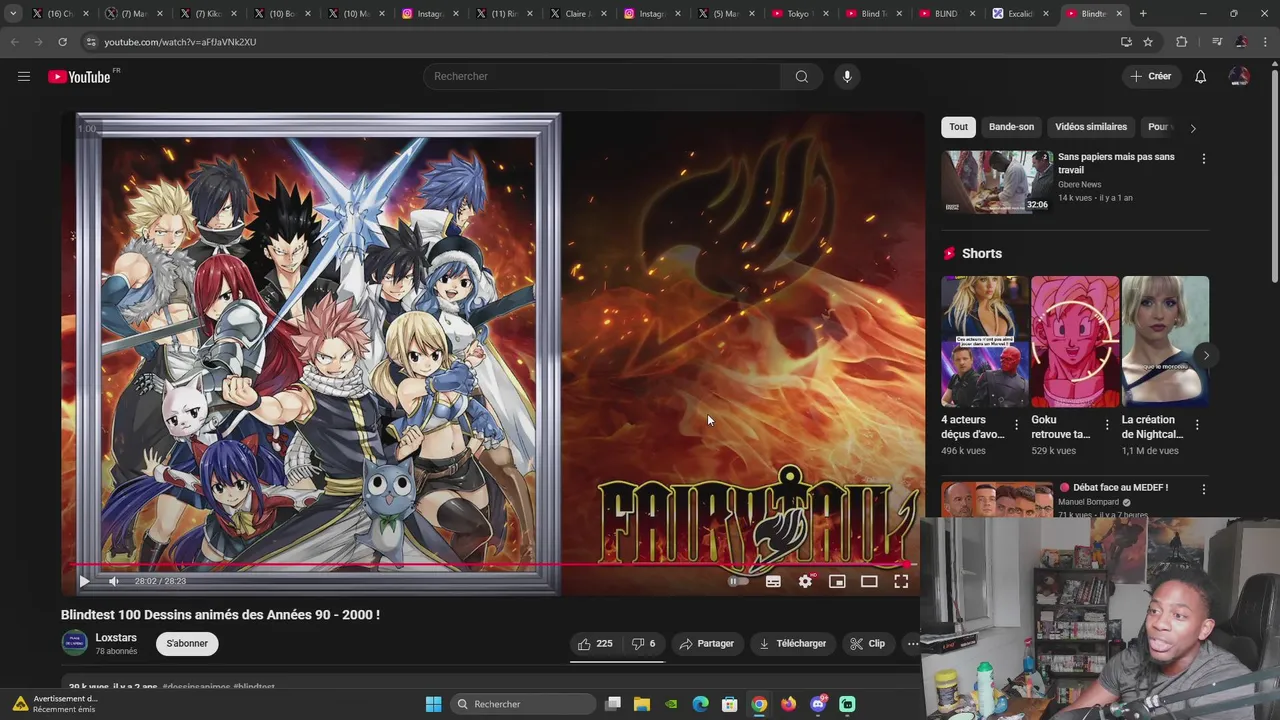
Task: Open the '4 acteurs déçus' short
Action: click(x=984, y=341)
